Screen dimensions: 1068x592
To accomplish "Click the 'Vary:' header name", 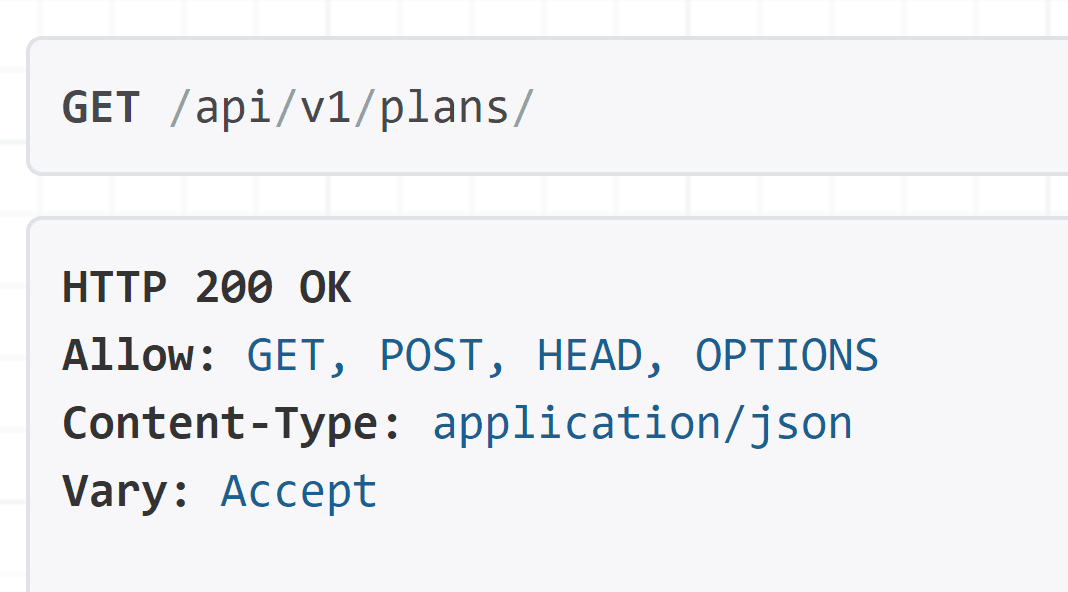I will (x=127, y=492).
